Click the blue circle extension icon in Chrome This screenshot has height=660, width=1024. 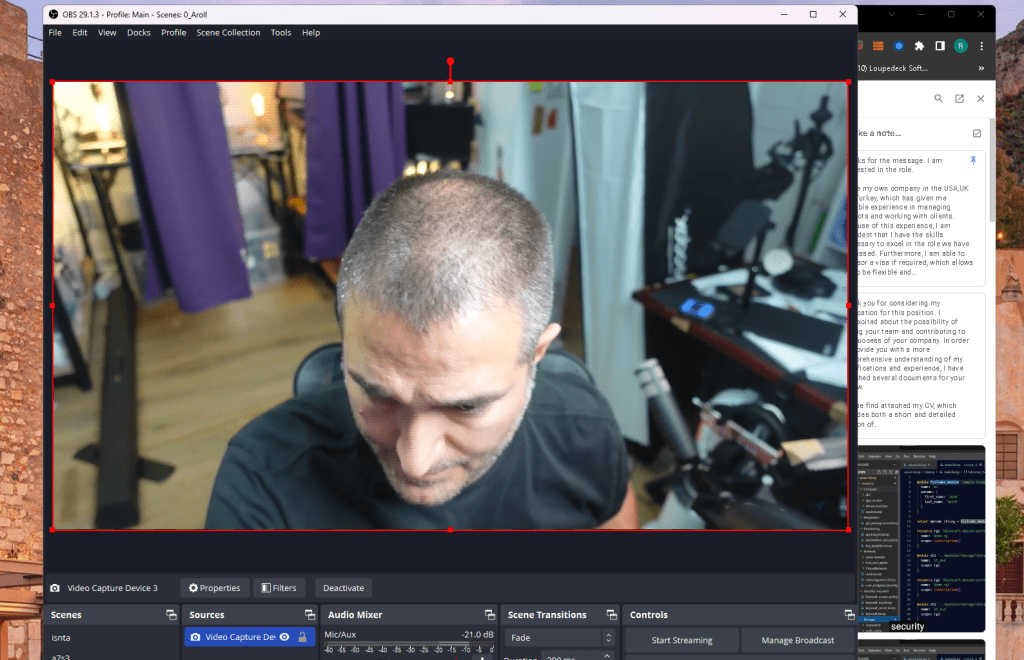(899, 46)
